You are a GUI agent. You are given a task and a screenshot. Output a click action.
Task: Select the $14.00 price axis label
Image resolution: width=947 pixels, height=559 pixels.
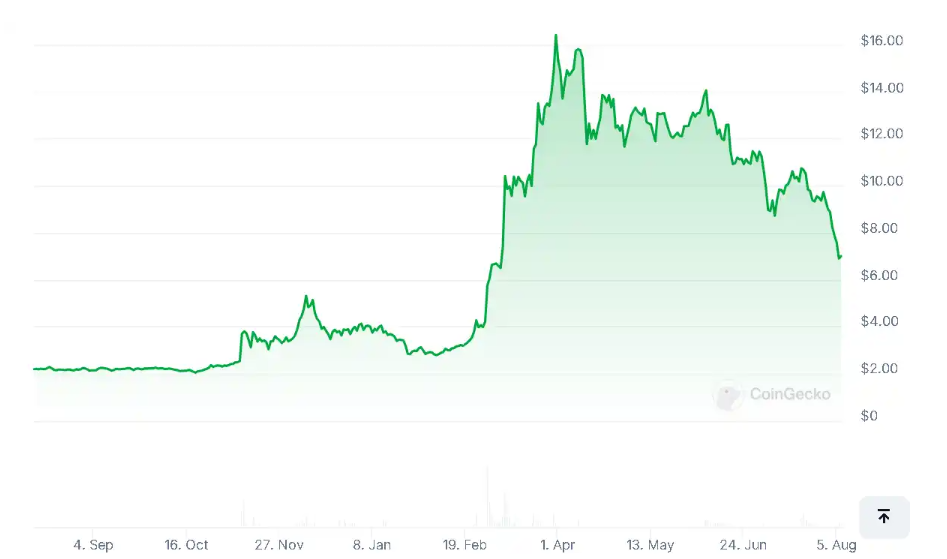[x=881, y=88]
